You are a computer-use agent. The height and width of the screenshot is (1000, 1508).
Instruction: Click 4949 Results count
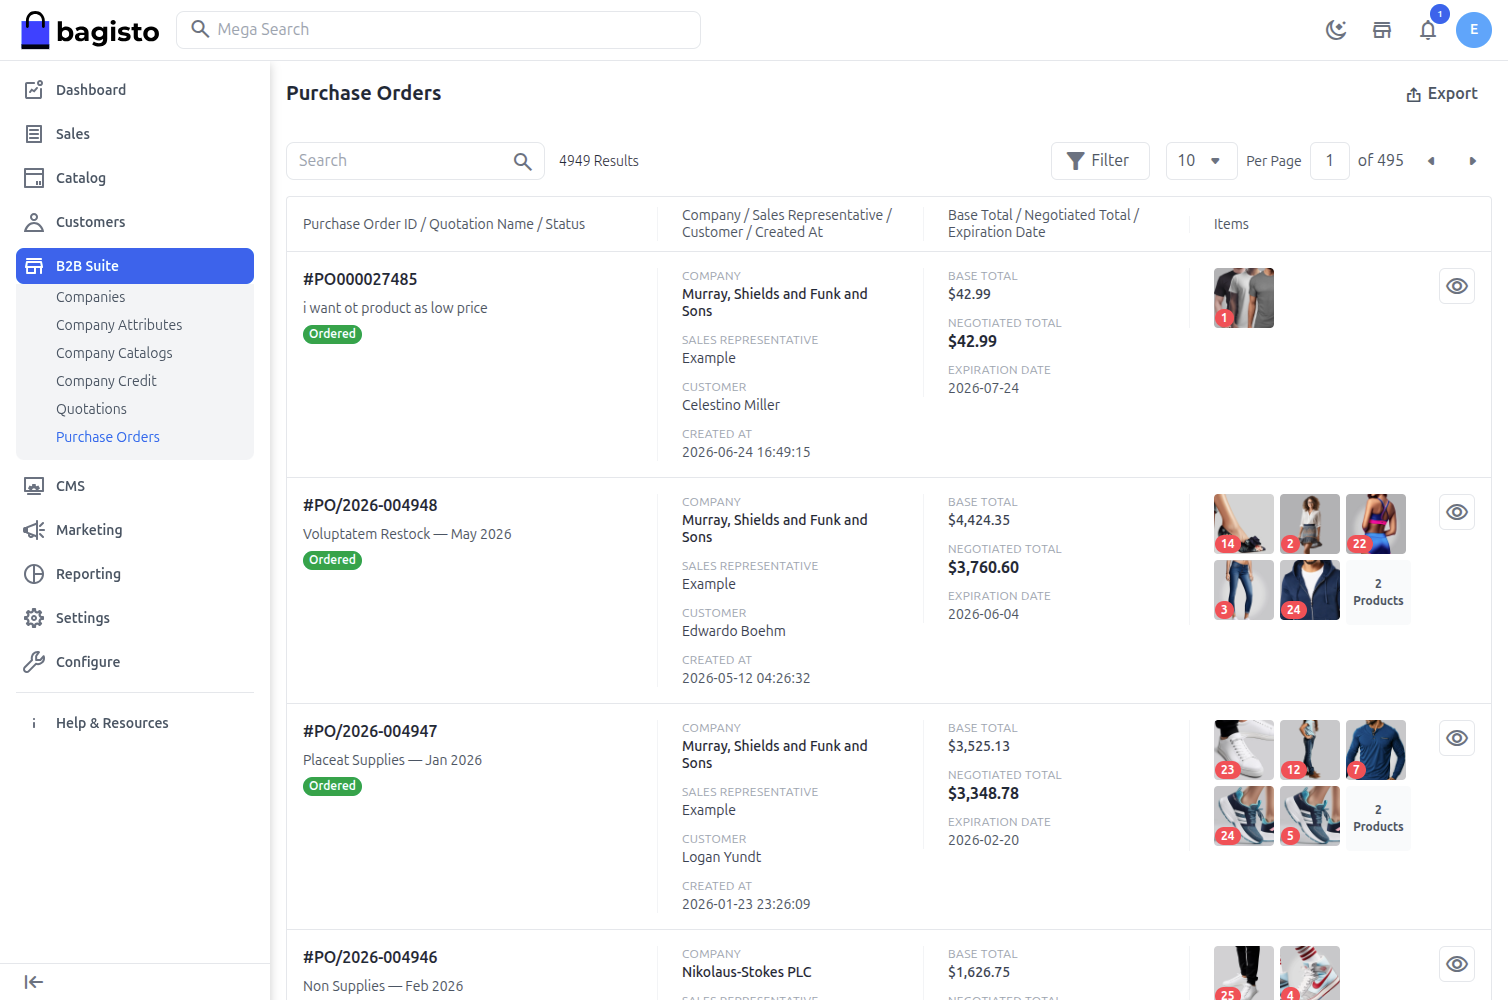click(x=599, y=161)
